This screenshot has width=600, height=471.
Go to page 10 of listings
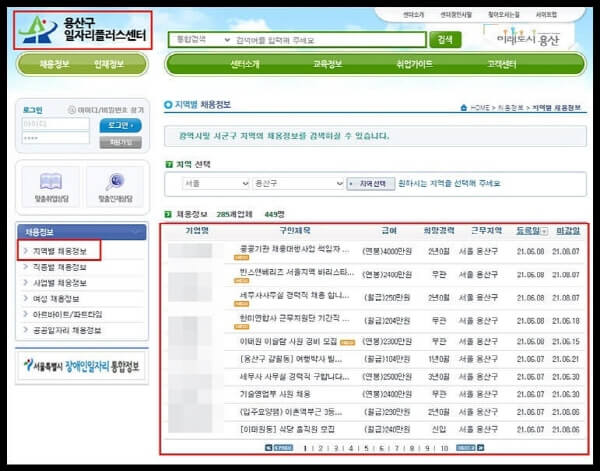click(444, 448)
